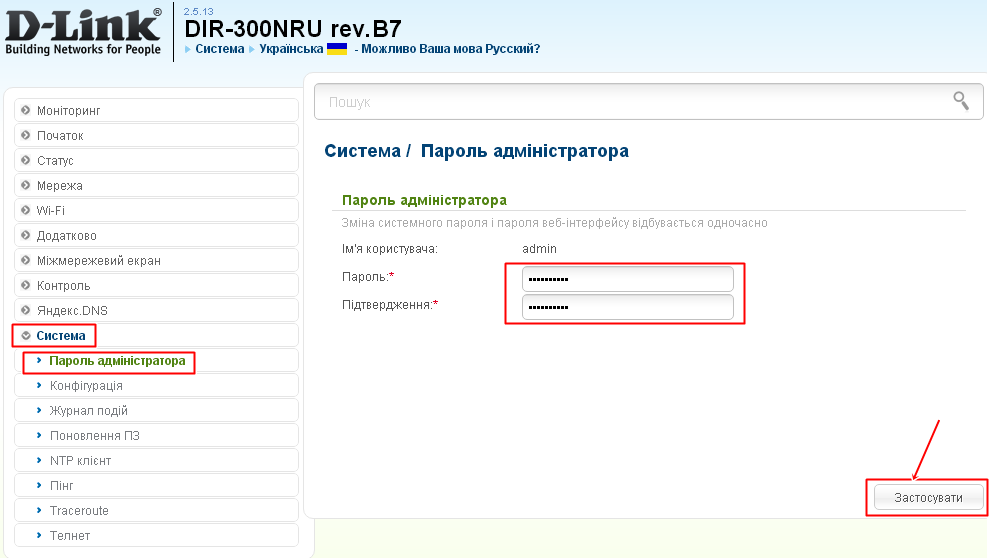Click the D-Link logo

tap(83, 32)
